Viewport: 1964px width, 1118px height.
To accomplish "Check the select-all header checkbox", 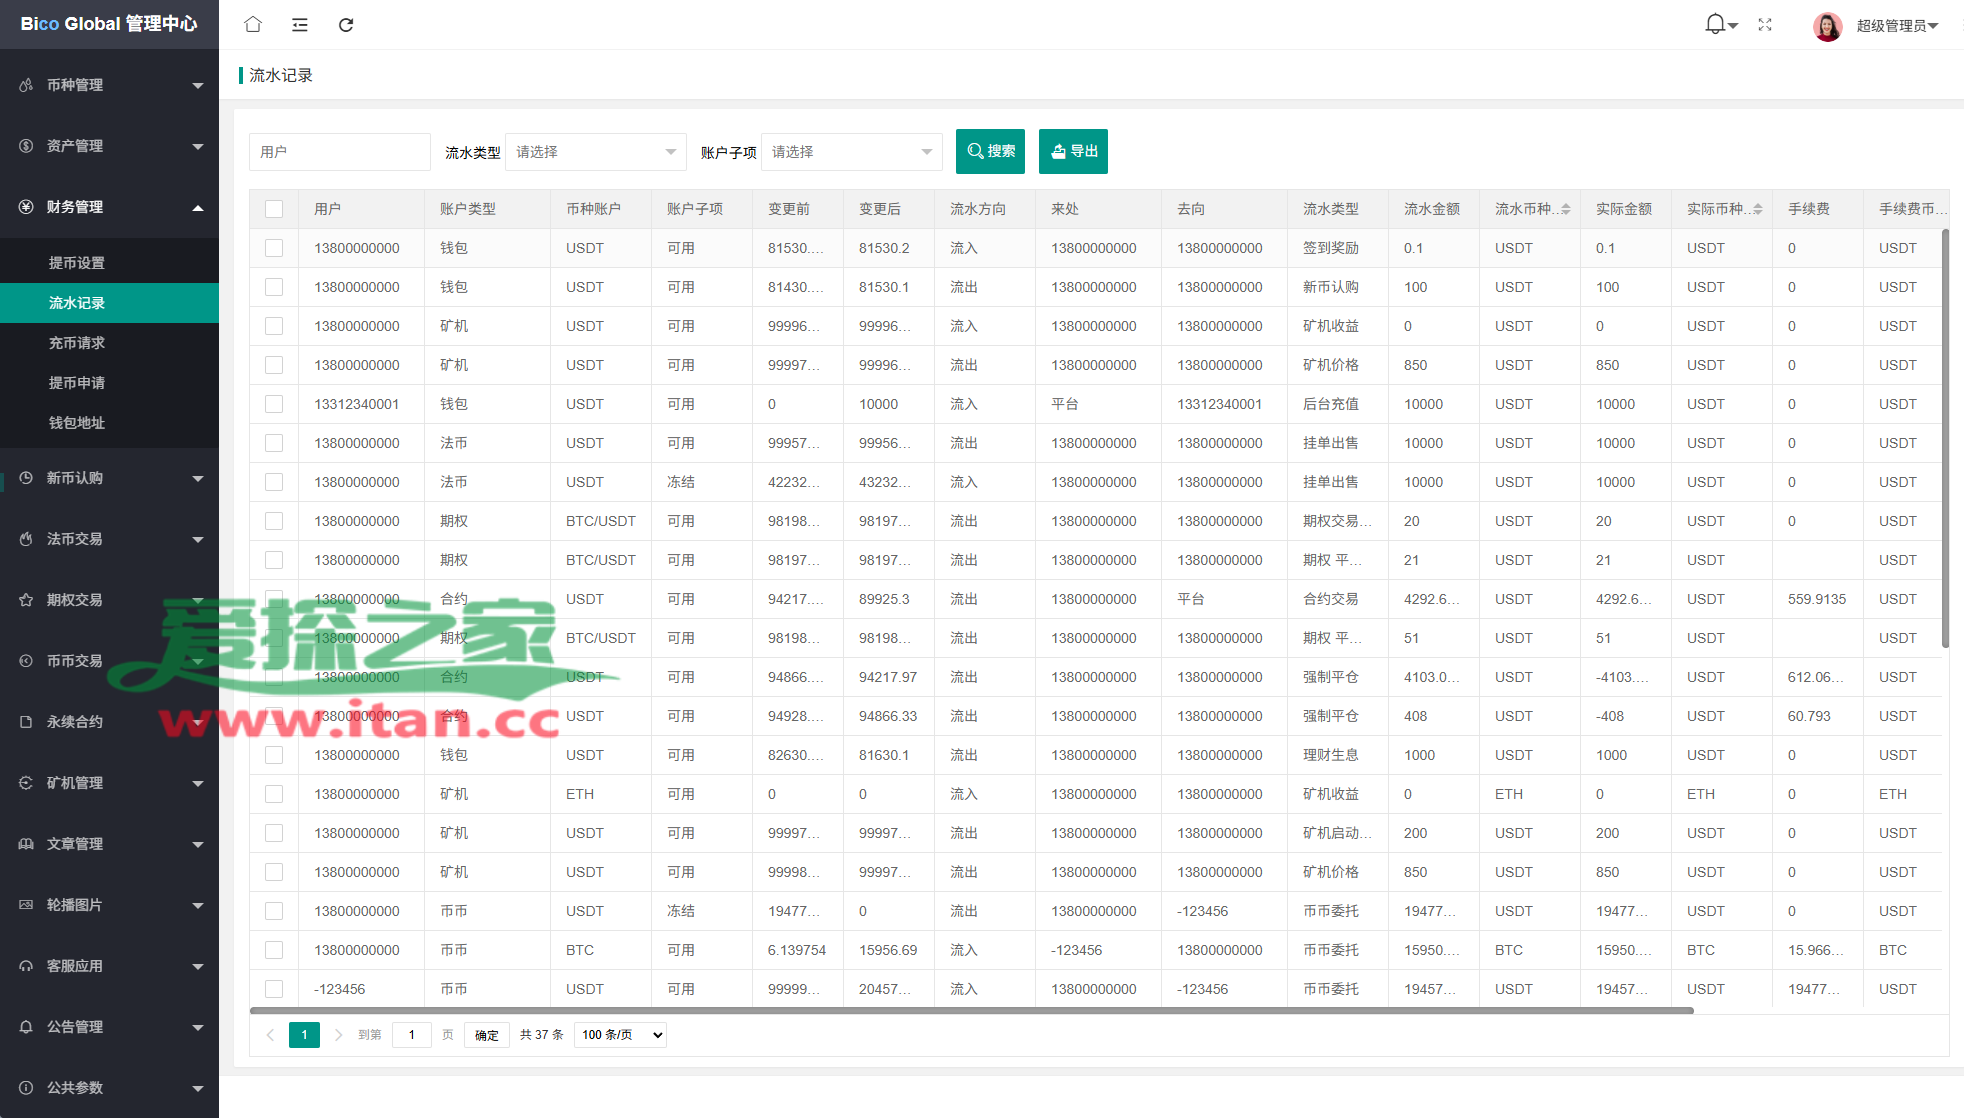I will [x=274, y=209].
